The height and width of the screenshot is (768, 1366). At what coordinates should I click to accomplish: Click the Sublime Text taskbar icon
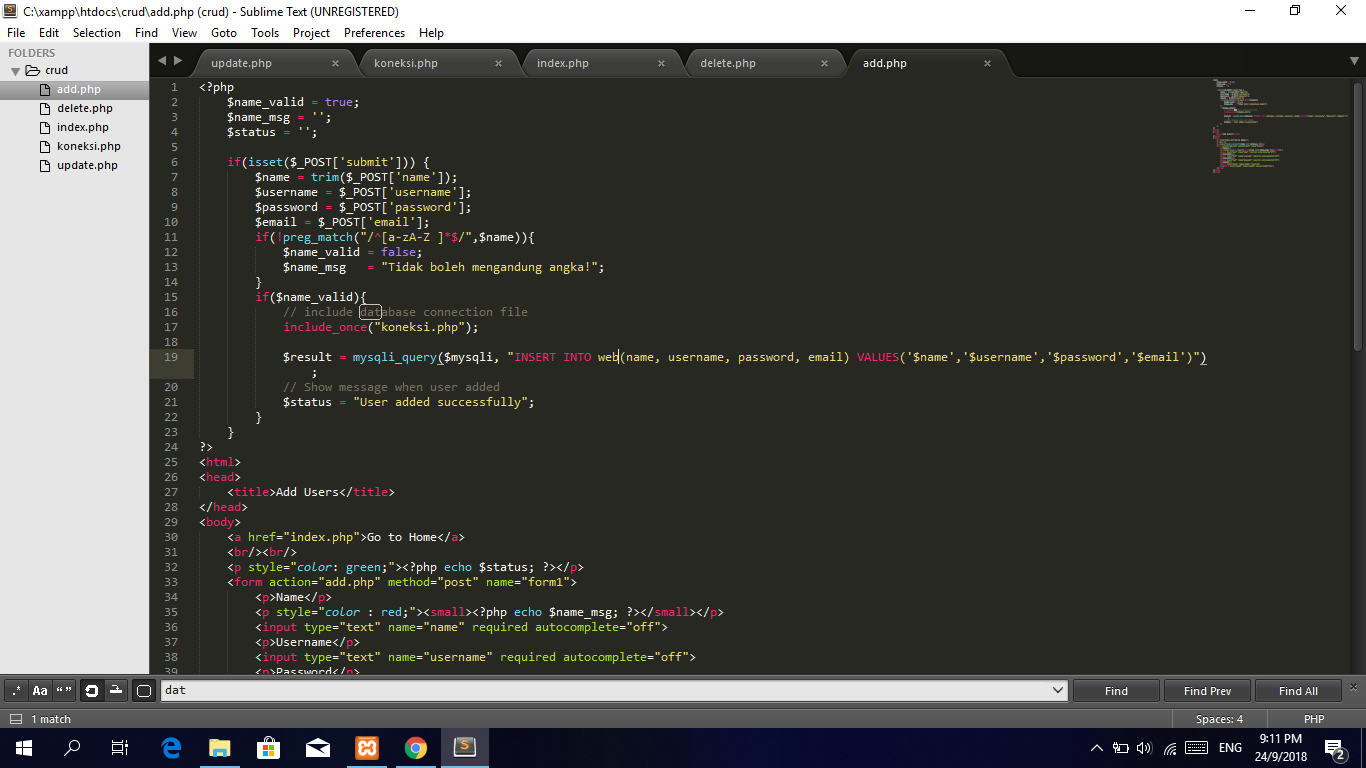tap(465, 748)
